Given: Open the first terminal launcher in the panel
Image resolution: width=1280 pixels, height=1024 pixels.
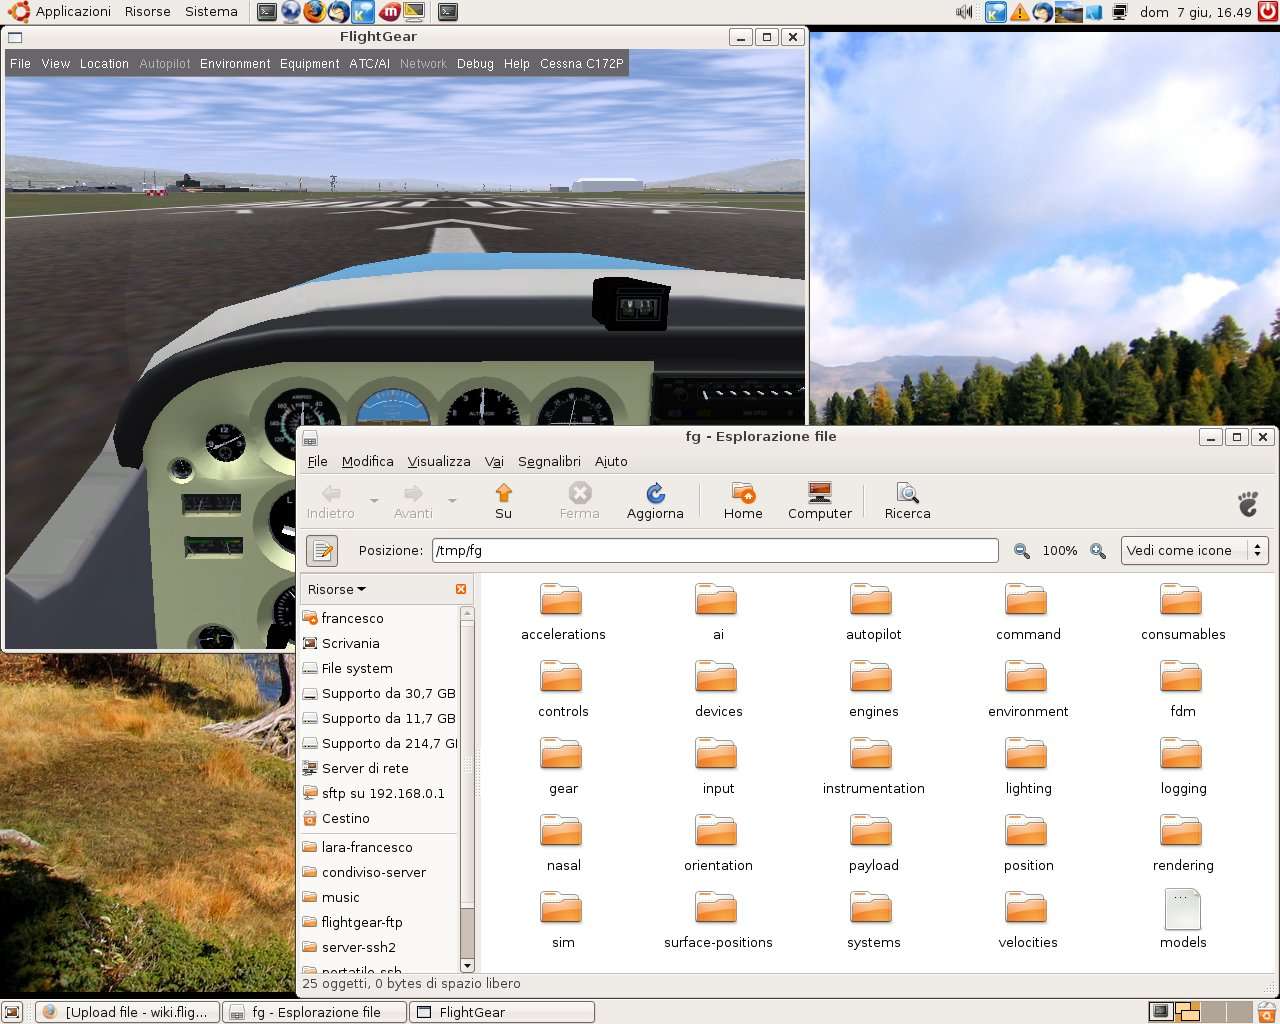Looking at the screenshot, I should pyautogui.click(x=266, y=12).
